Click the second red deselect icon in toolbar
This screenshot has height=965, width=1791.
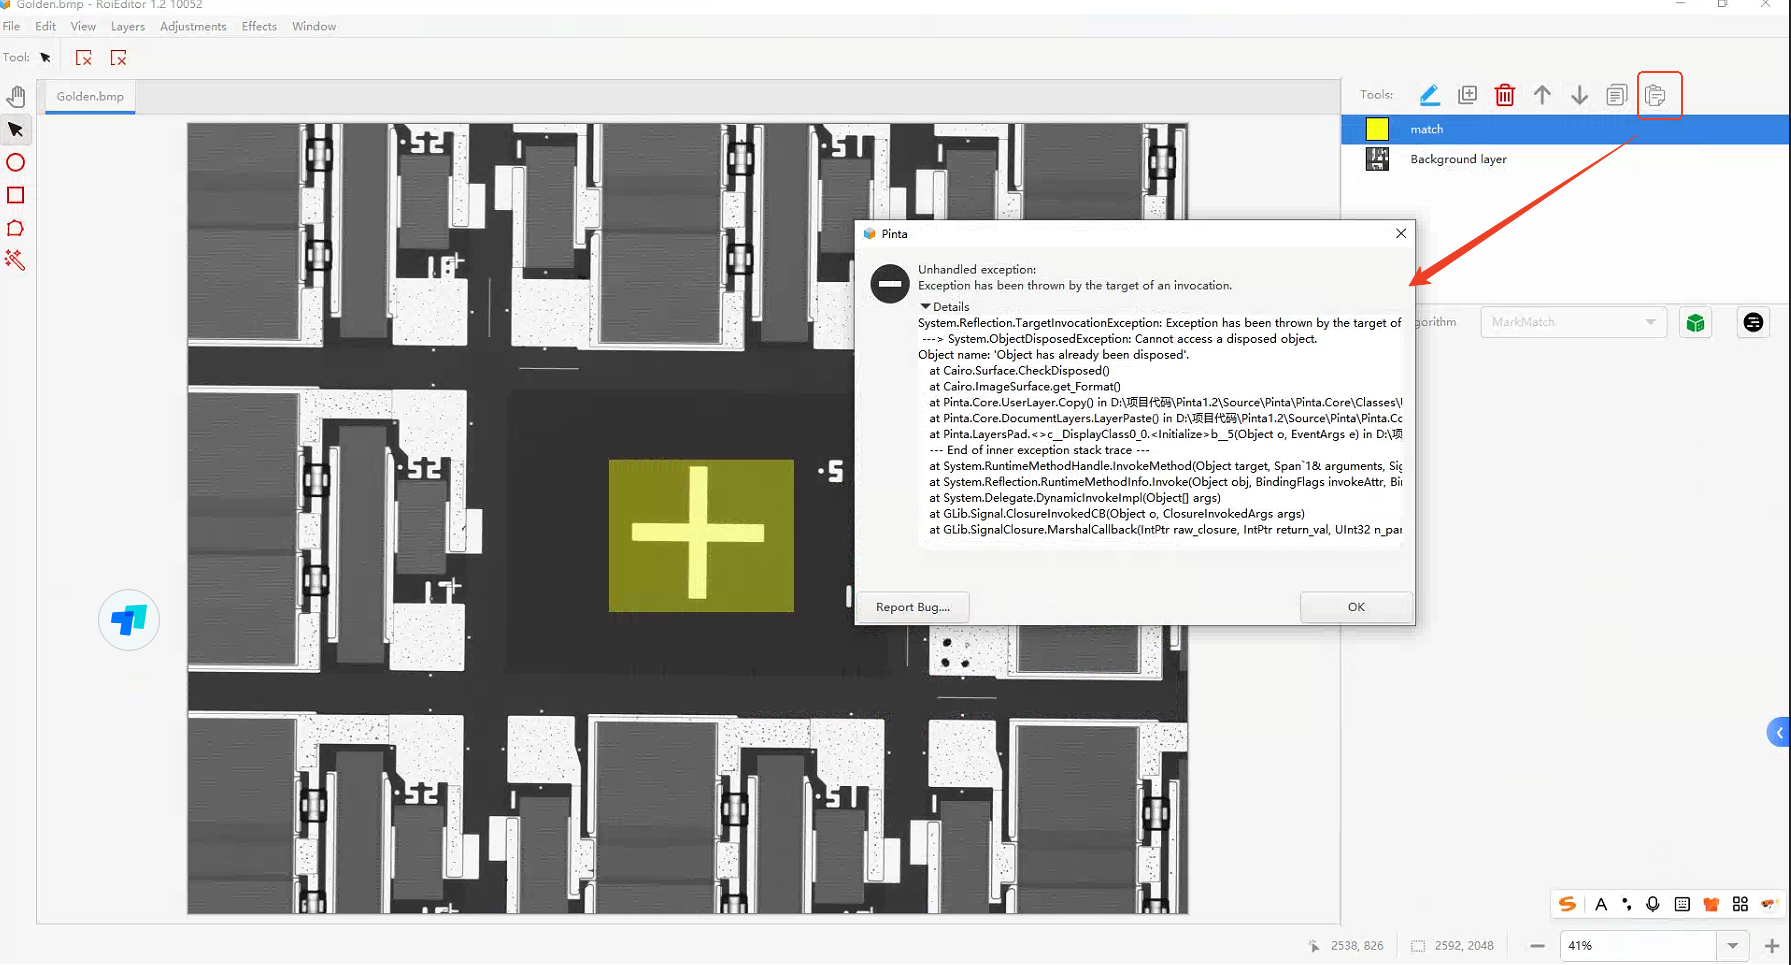(118, 58)
